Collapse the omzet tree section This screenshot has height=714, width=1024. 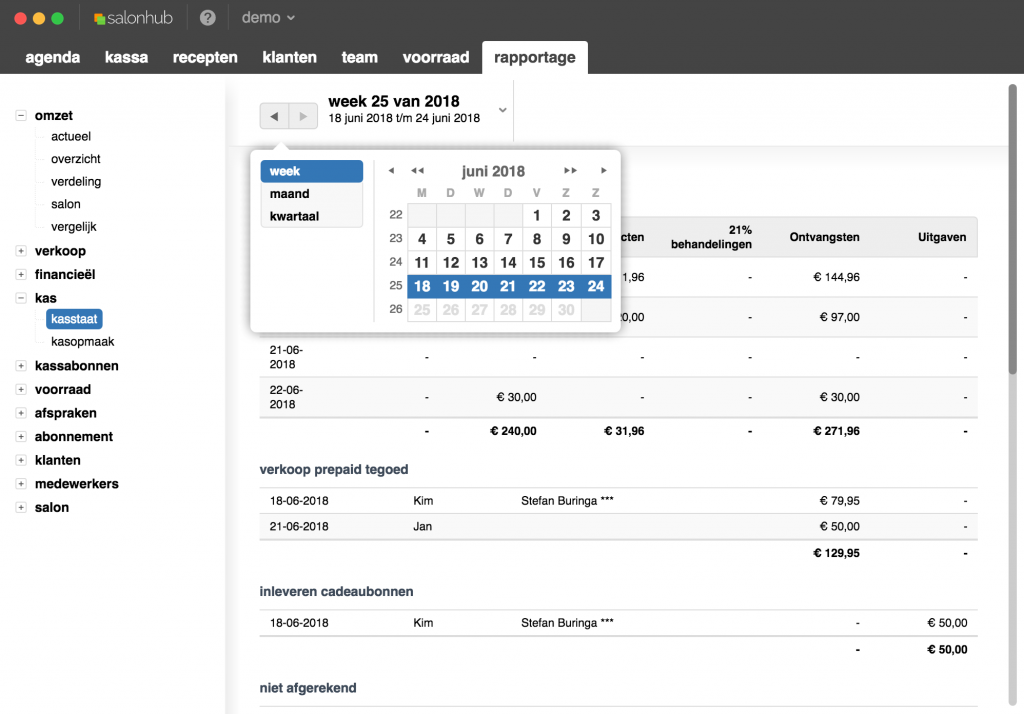pyautogui.click(x=22, y=115)
